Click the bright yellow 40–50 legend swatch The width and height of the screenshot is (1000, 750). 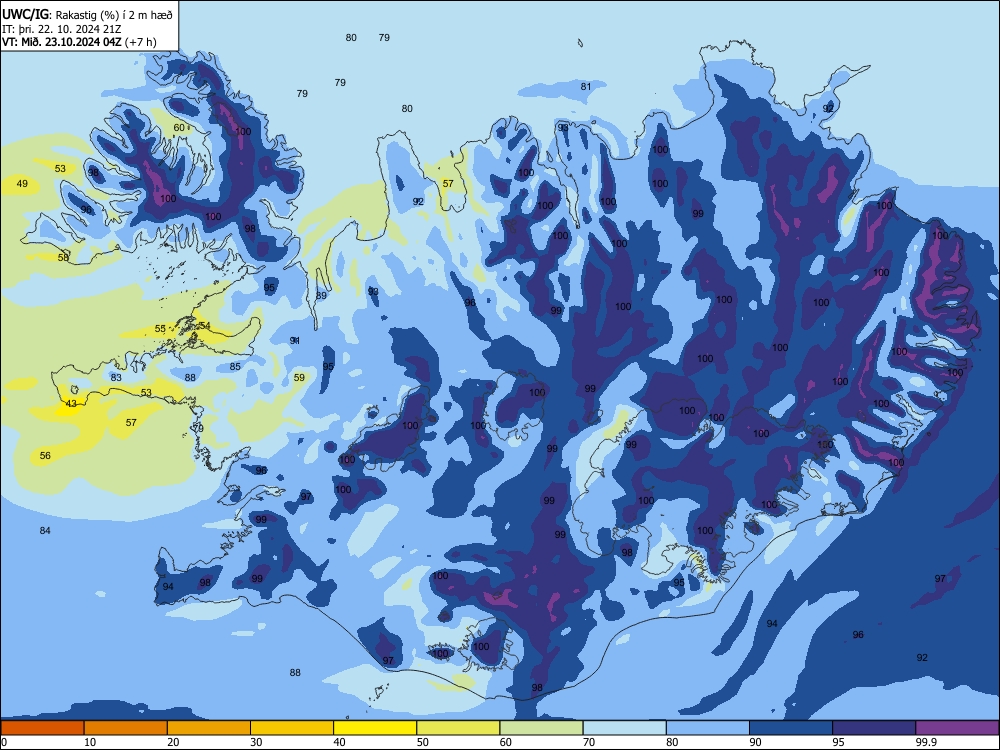click(x=375, y=728)
